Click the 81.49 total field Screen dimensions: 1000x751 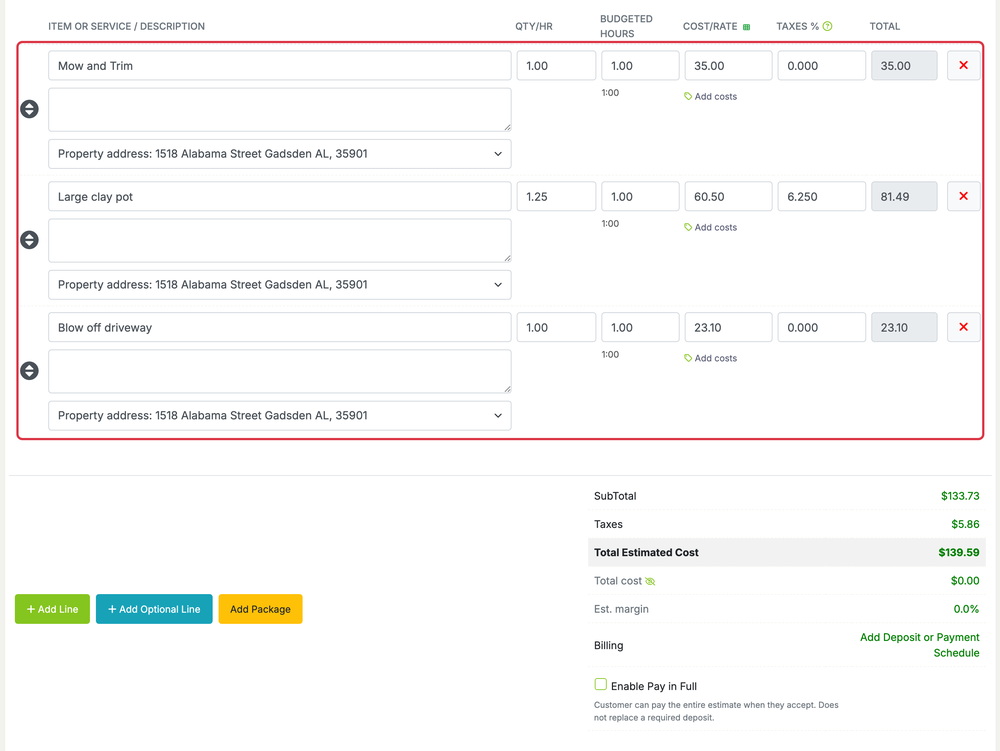(904, 196)
